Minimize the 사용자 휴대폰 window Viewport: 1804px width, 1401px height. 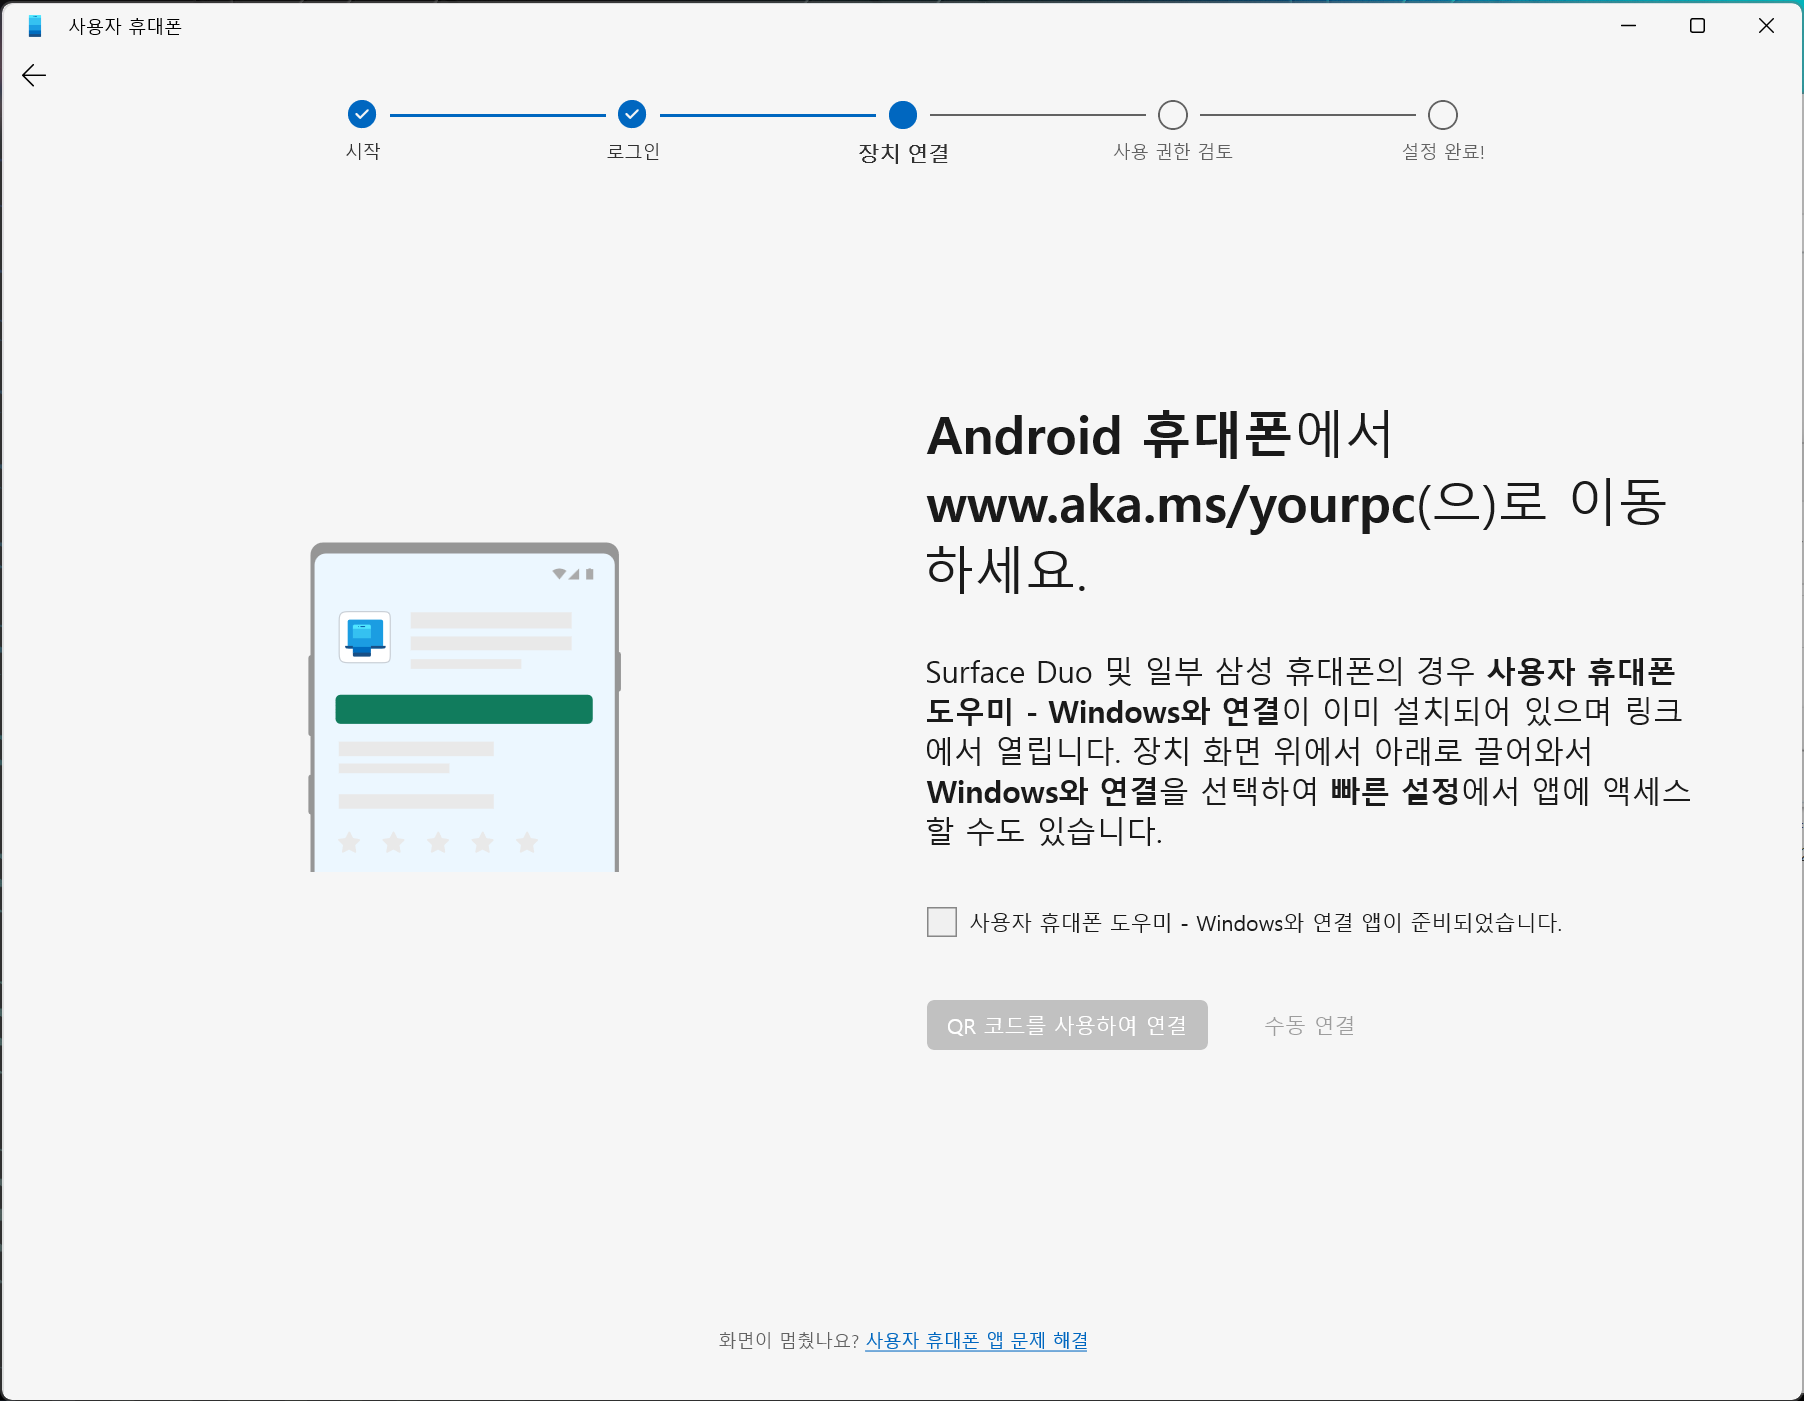click(x=1628, y=26)
